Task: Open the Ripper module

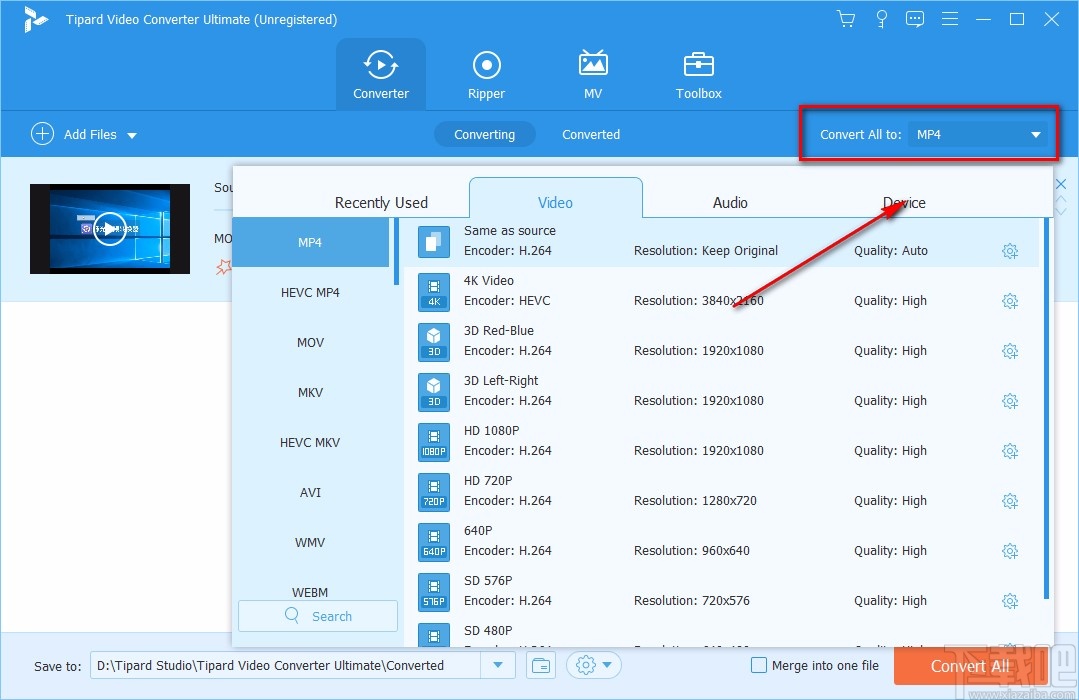Action: 486,75
